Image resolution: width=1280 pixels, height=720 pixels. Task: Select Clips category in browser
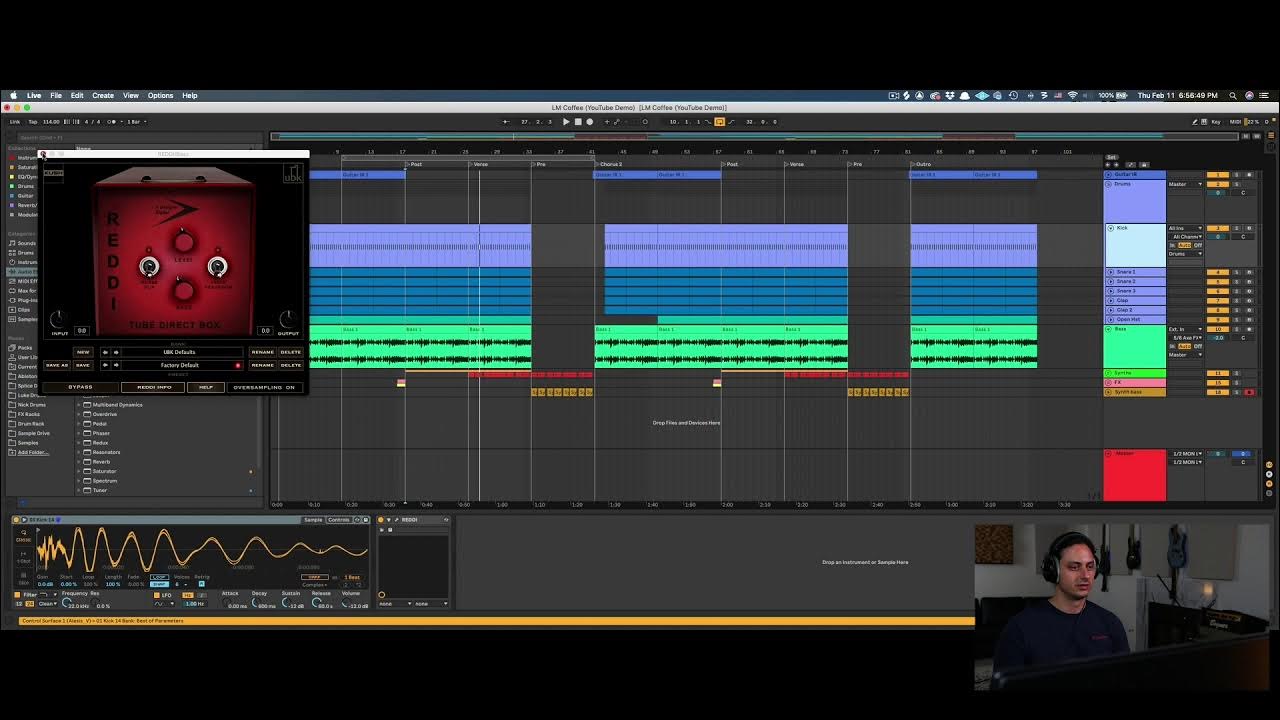(x=24, y=310)
